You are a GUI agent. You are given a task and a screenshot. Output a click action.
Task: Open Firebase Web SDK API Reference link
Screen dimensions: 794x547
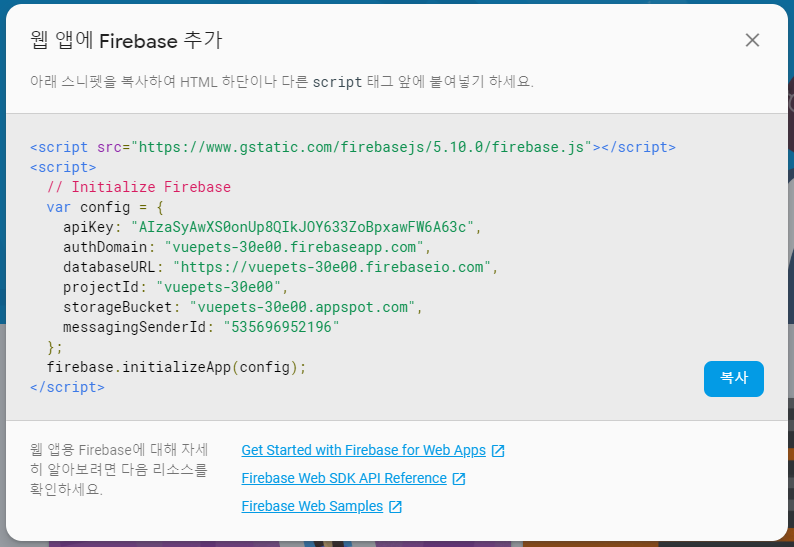[x=344, y=478]
